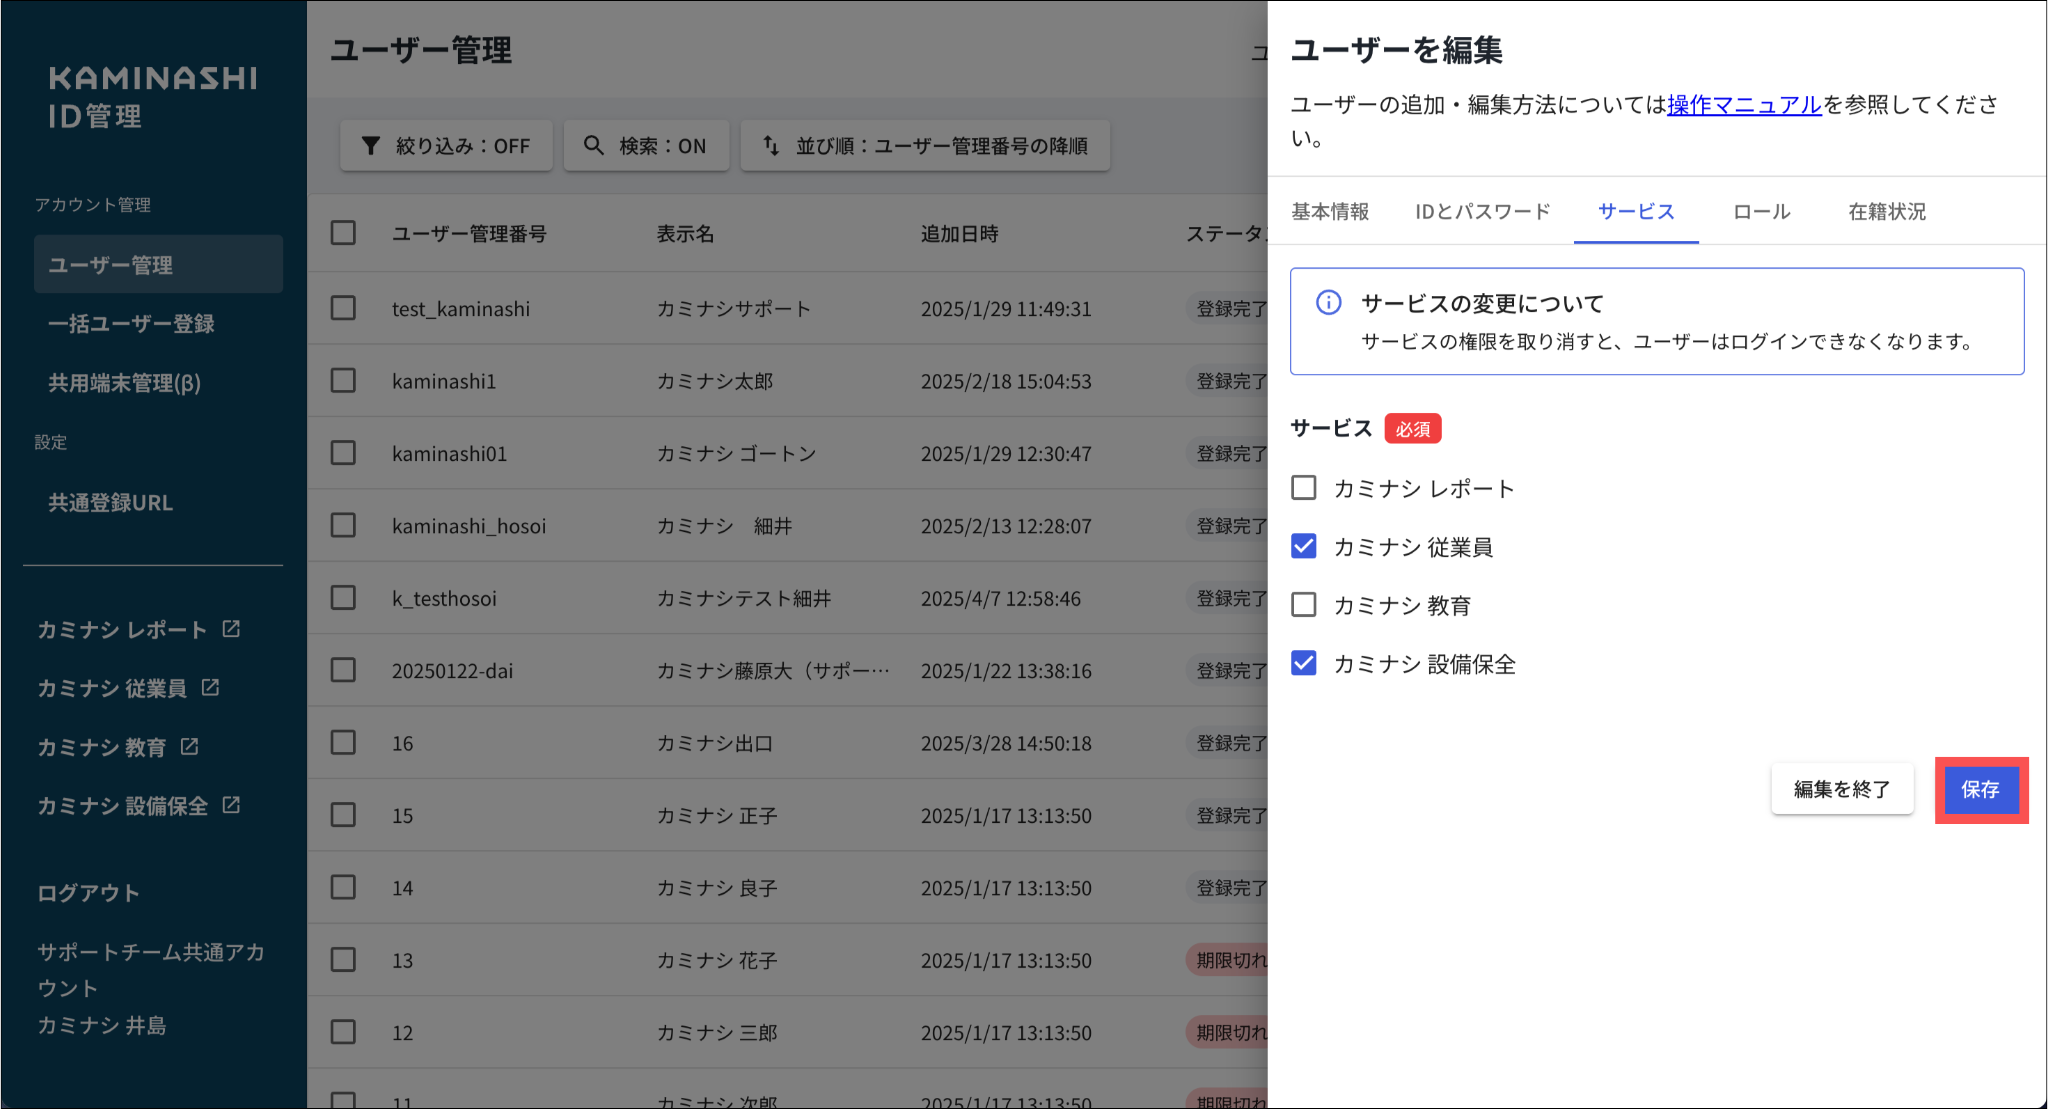2048x1109 pixels.
Task: Click the 編集を終了 button
Action: pos(1842,790)
